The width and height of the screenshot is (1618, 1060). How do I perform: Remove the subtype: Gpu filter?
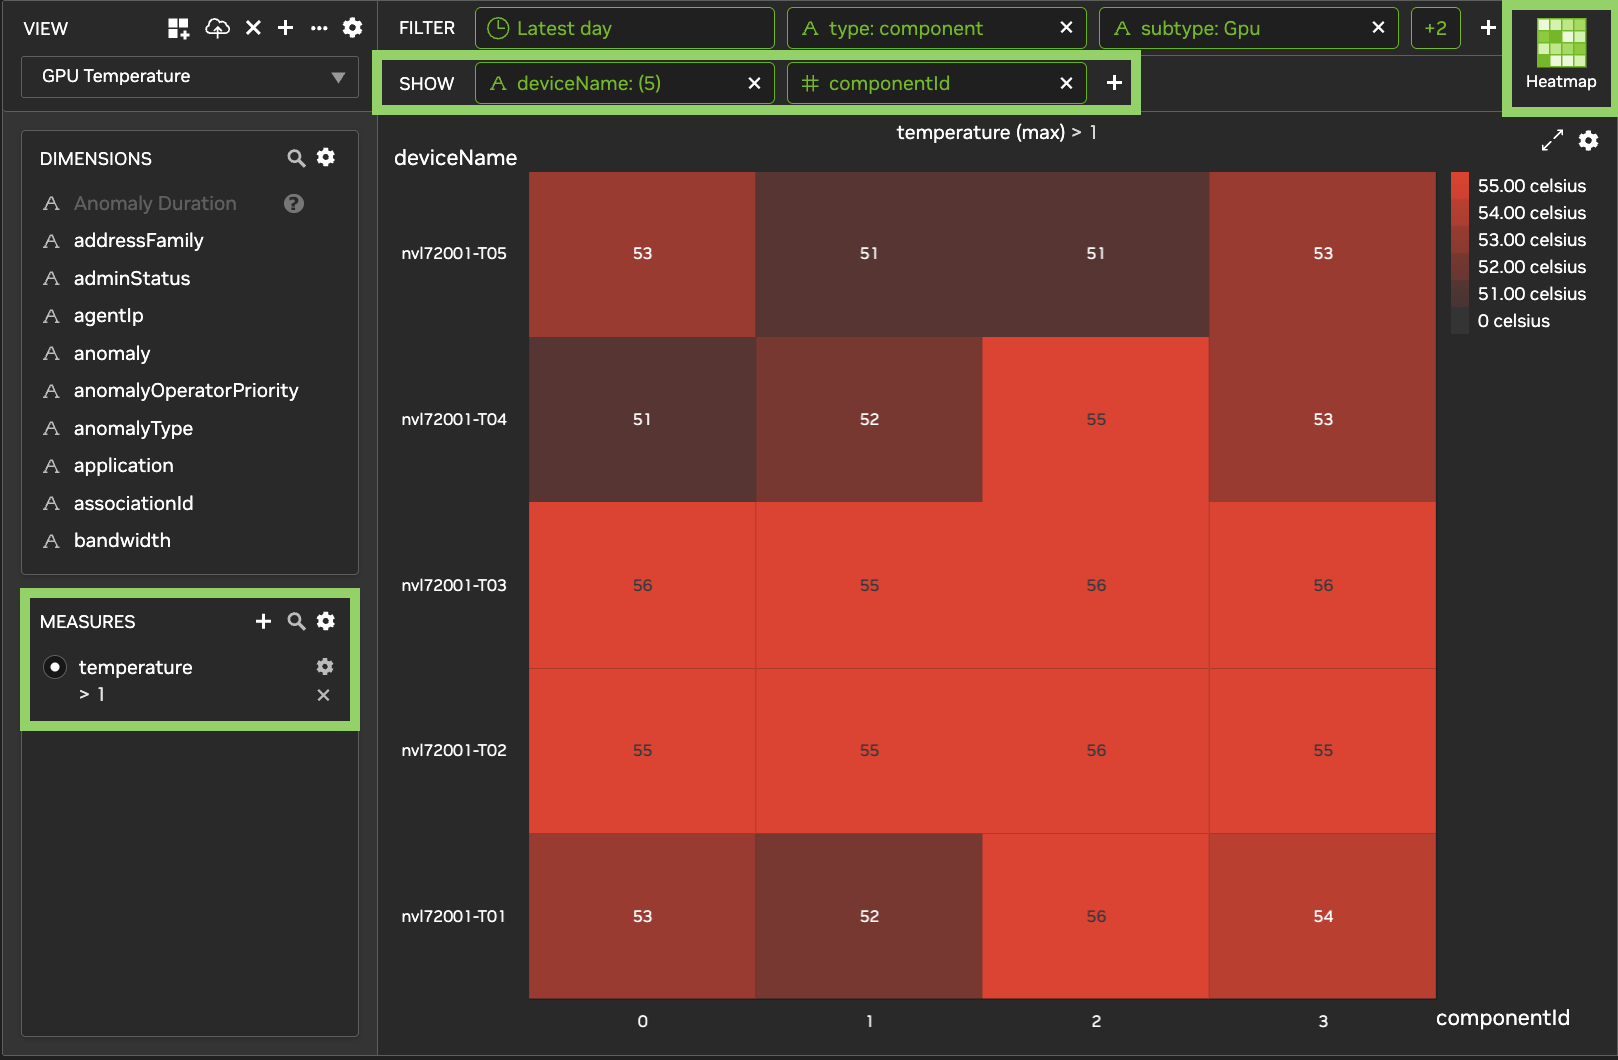click(x=1378, y=28)
